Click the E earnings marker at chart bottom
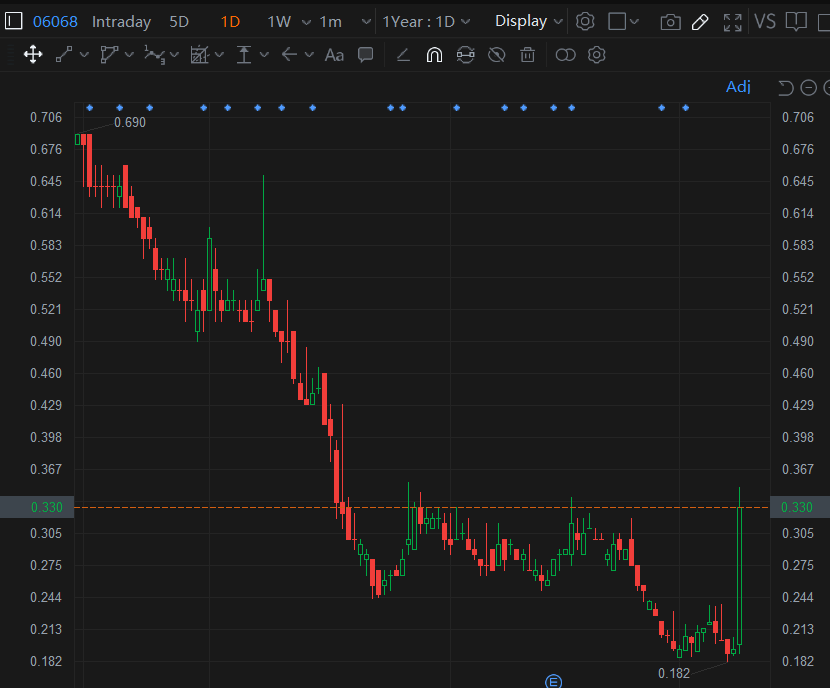This screenshot has width=830, height=688. [x=553, y=682]
